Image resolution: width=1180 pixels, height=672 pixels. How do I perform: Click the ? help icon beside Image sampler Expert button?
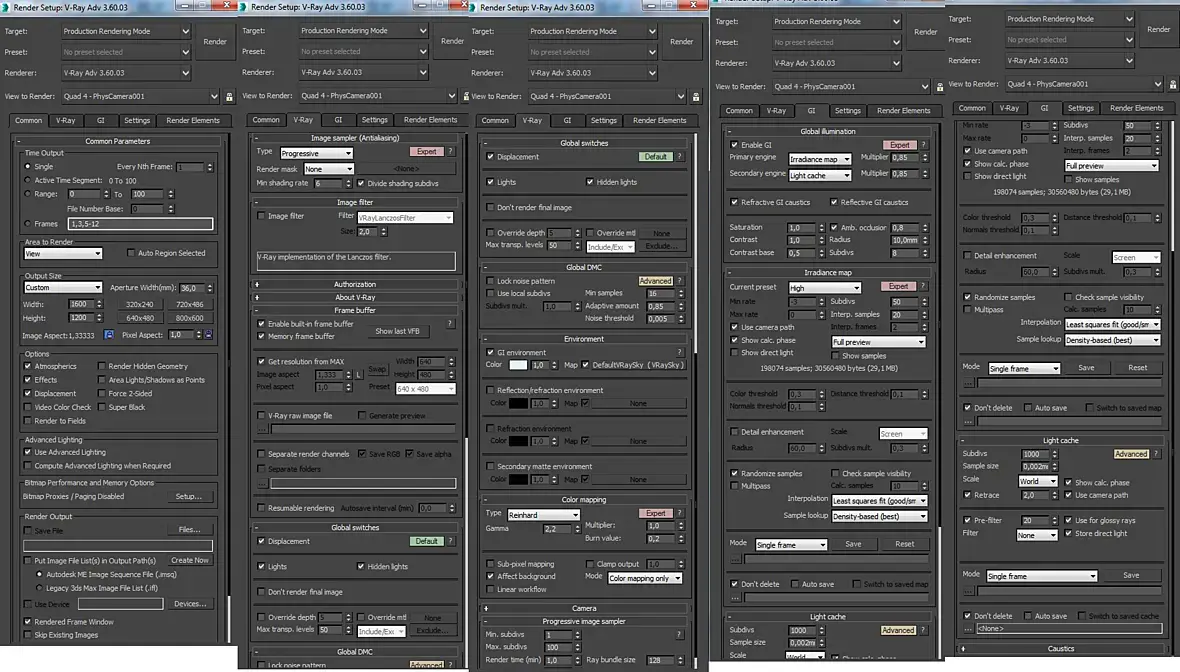coord(451,152)
